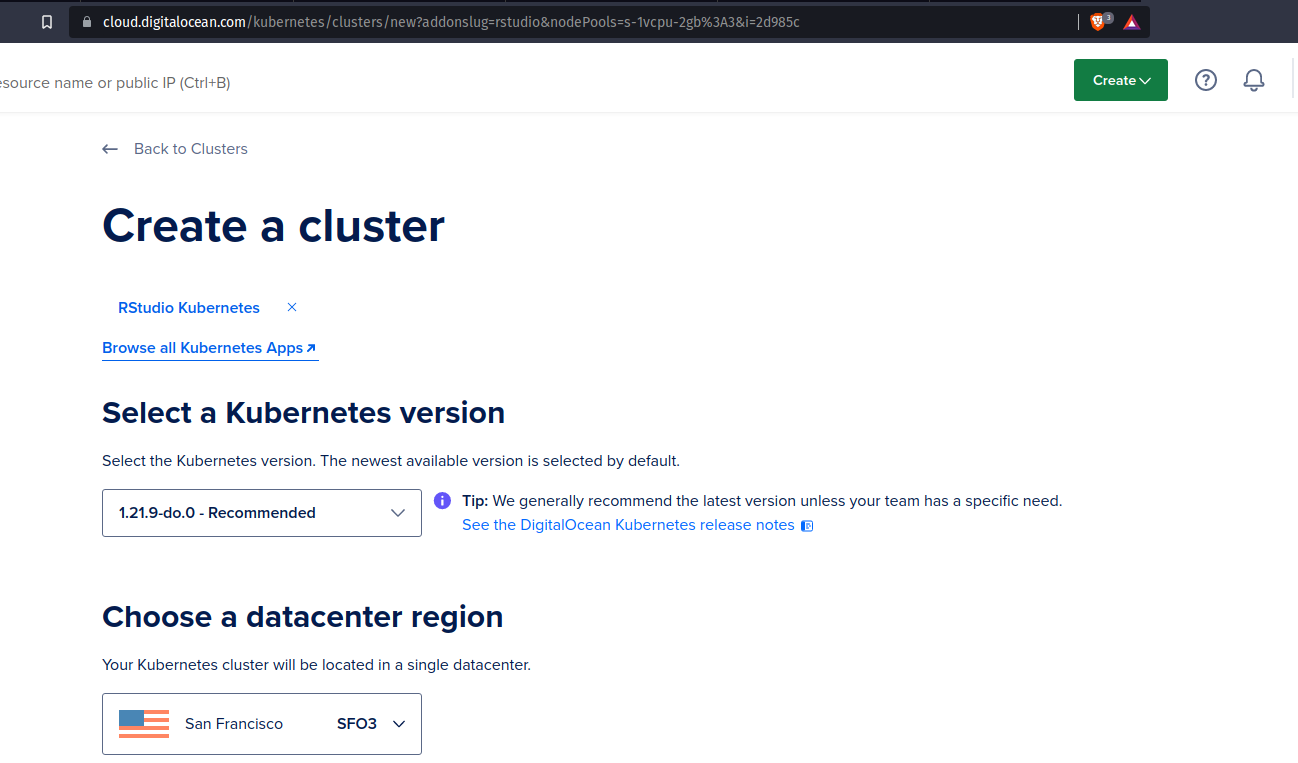Expand the Kubernetes version 1.21.9-do.0 dropdown

(262, 513)
